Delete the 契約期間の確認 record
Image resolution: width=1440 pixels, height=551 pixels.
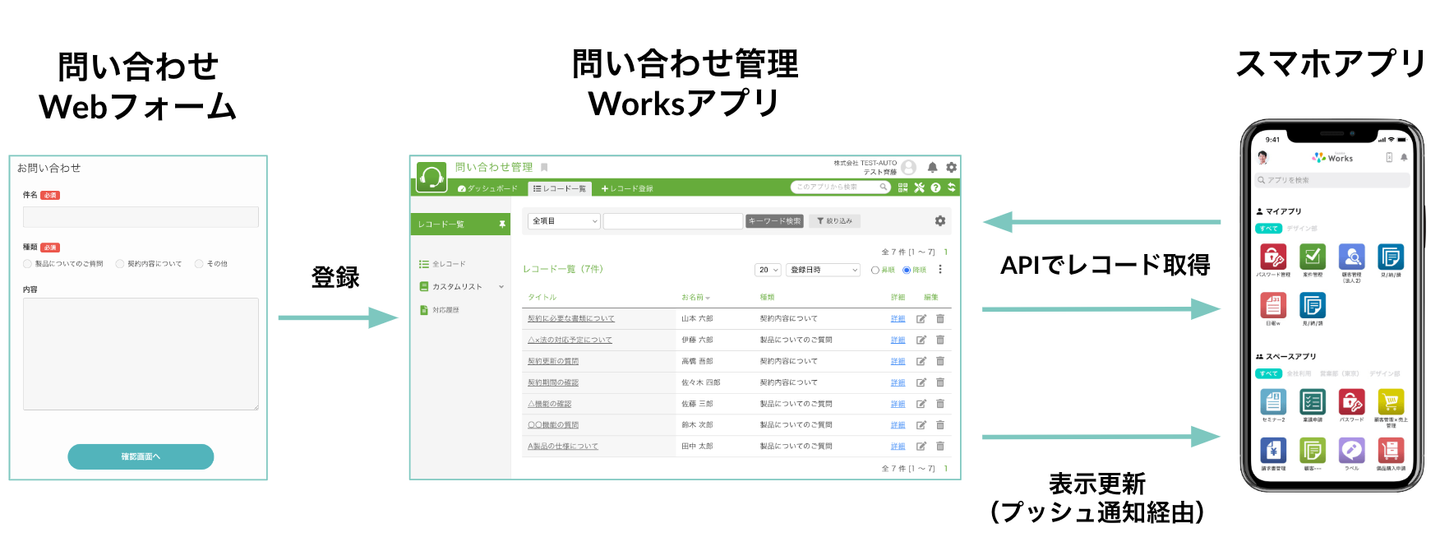pyautogui.click(x=940, y=382)
